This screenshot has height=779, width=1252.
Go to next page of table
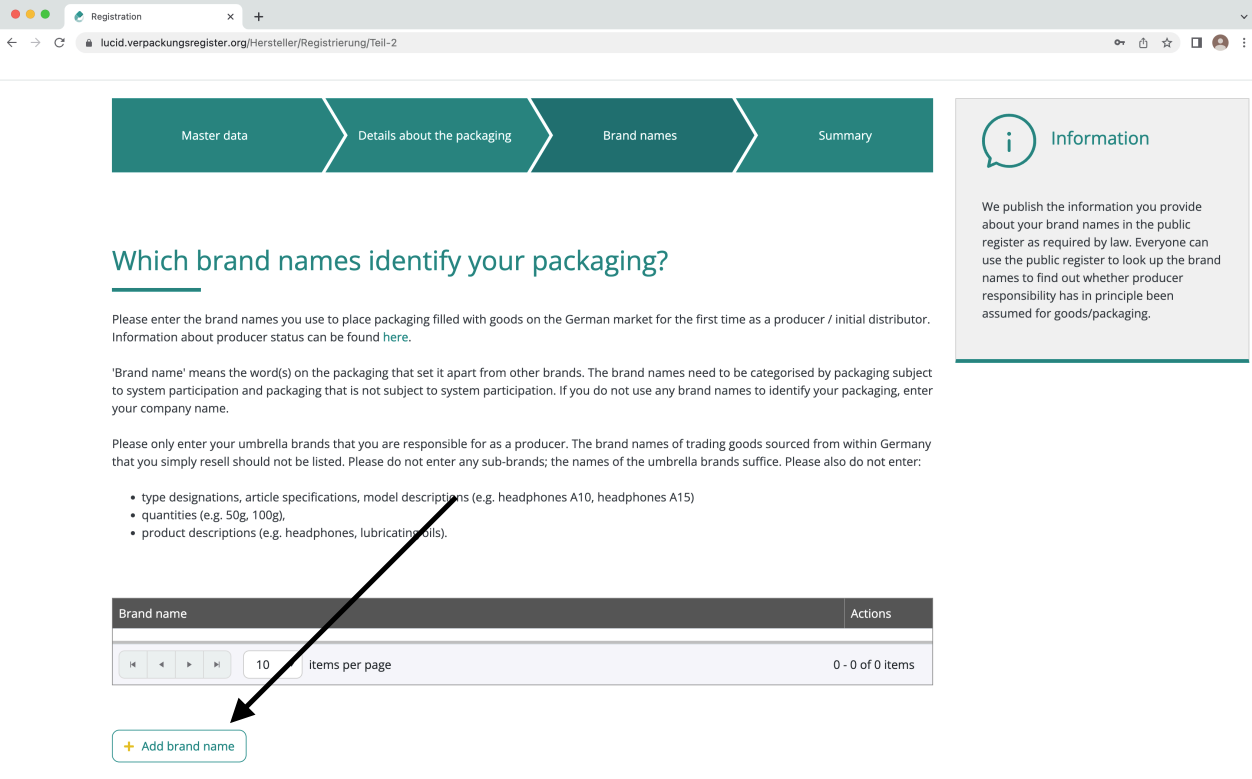coord(189,665)
